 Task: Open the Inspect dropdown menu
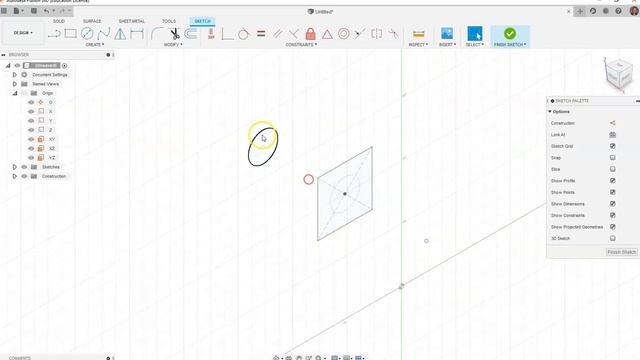418,44
